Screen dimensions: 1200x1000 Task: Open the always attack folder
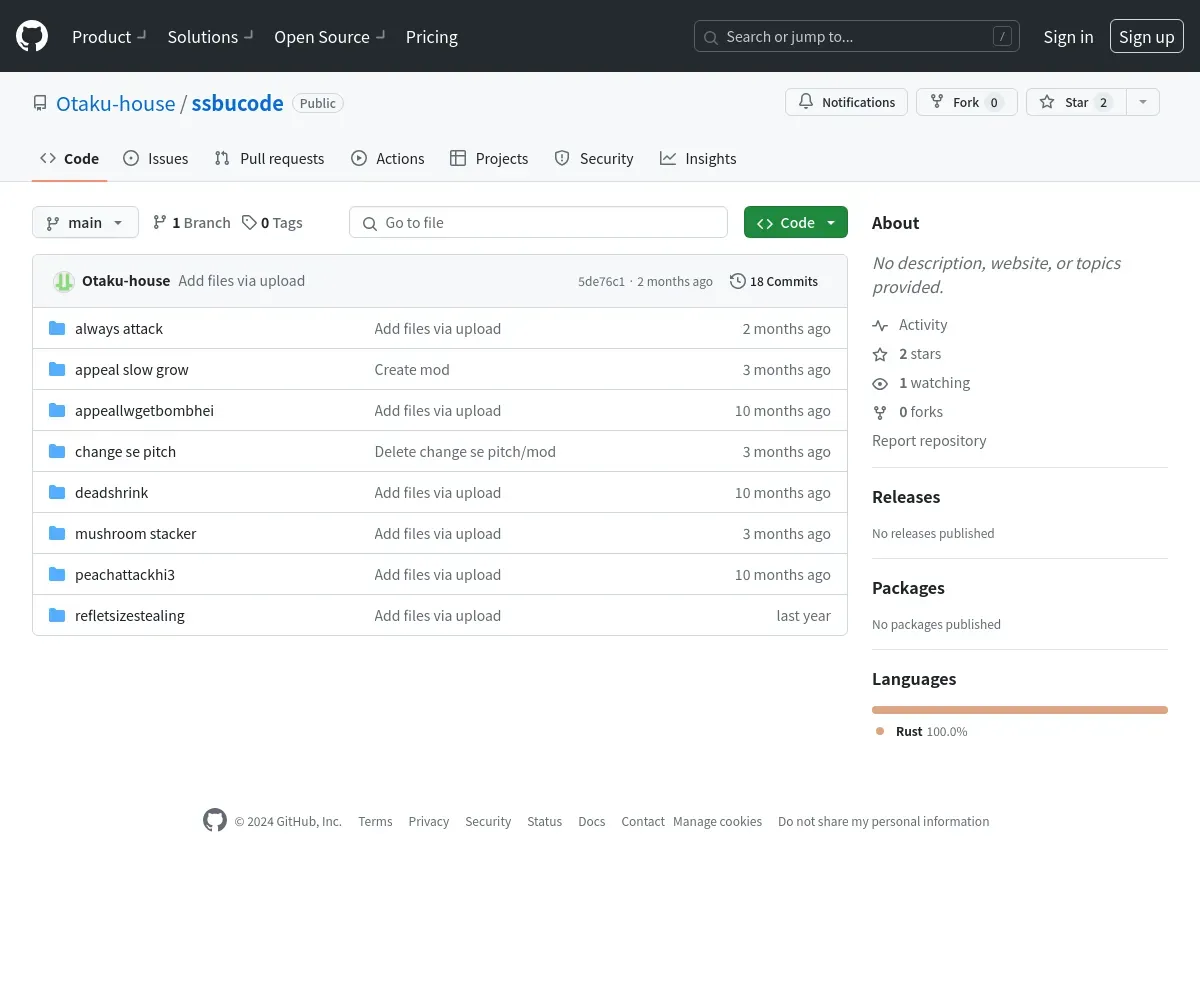(x=119, y=328)
